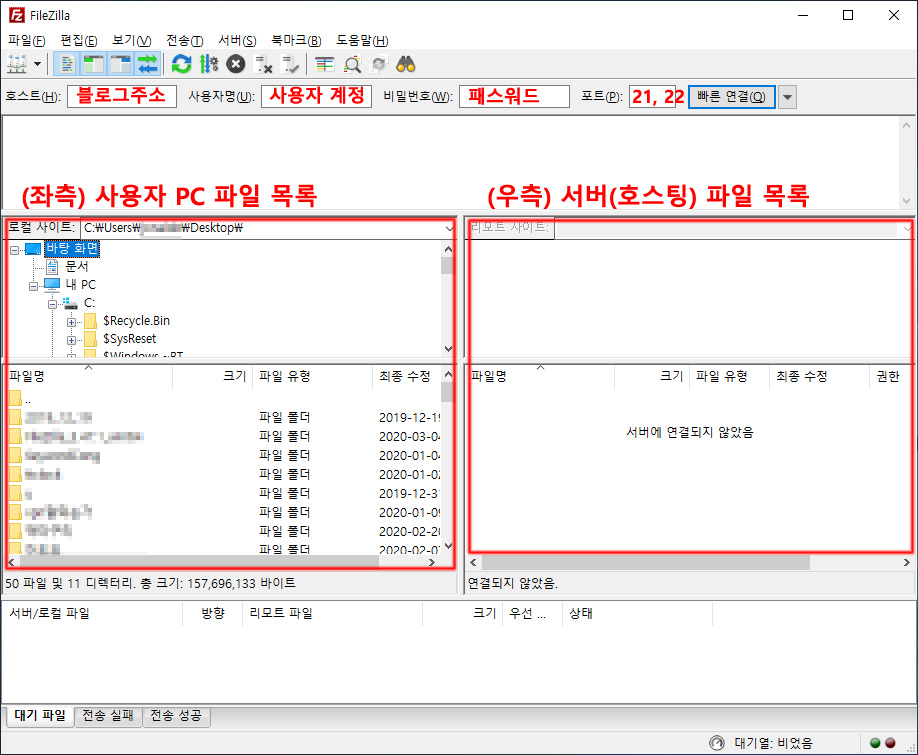Screen dimensions: 918x755
Task: Click the 호스트(H) input field
Action: [x=122, y=97]
